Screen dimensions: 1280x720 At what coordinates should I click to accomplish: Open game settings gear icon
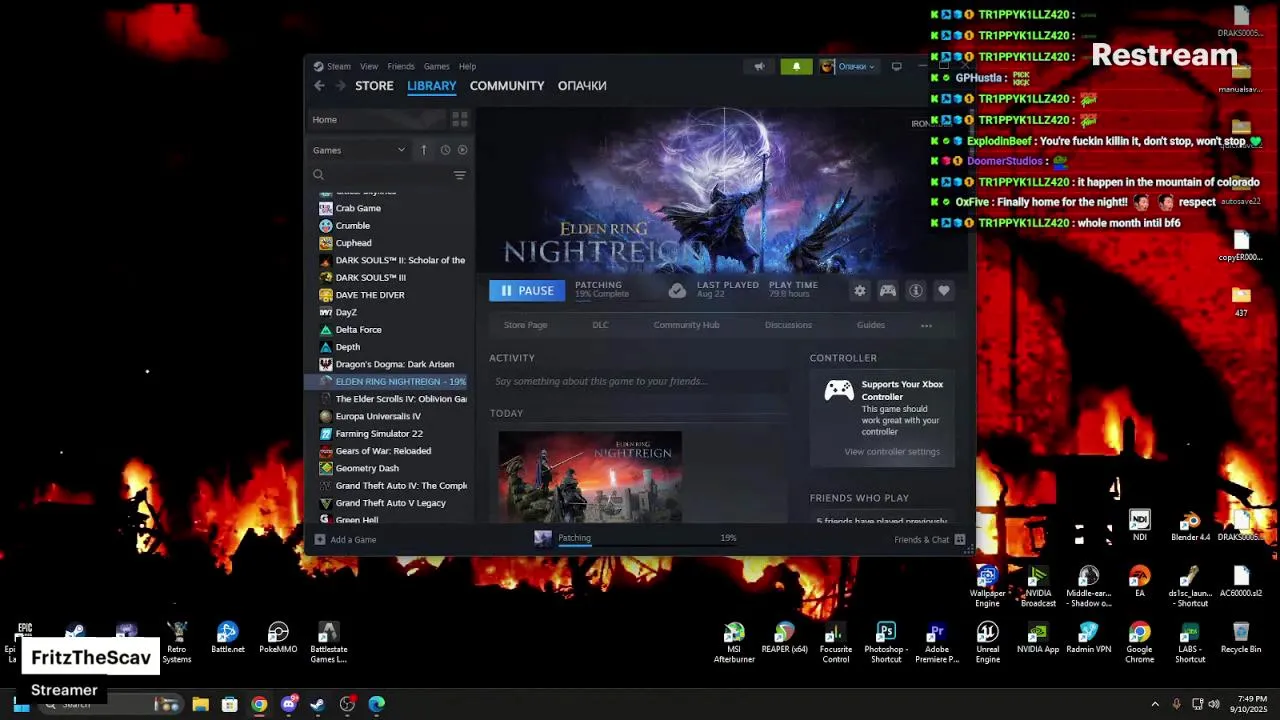(859, 291)
